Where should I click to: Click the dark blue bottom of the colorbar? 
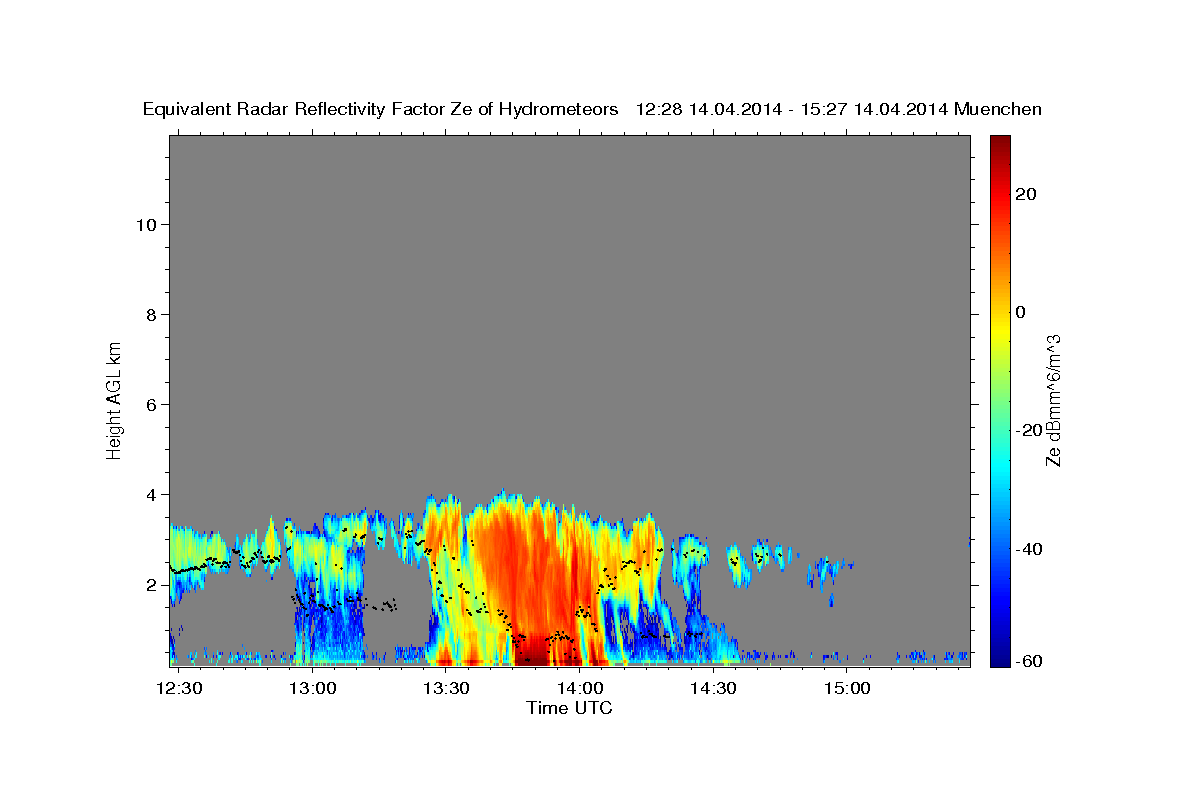pyautogui.click(x=999, y=655)
